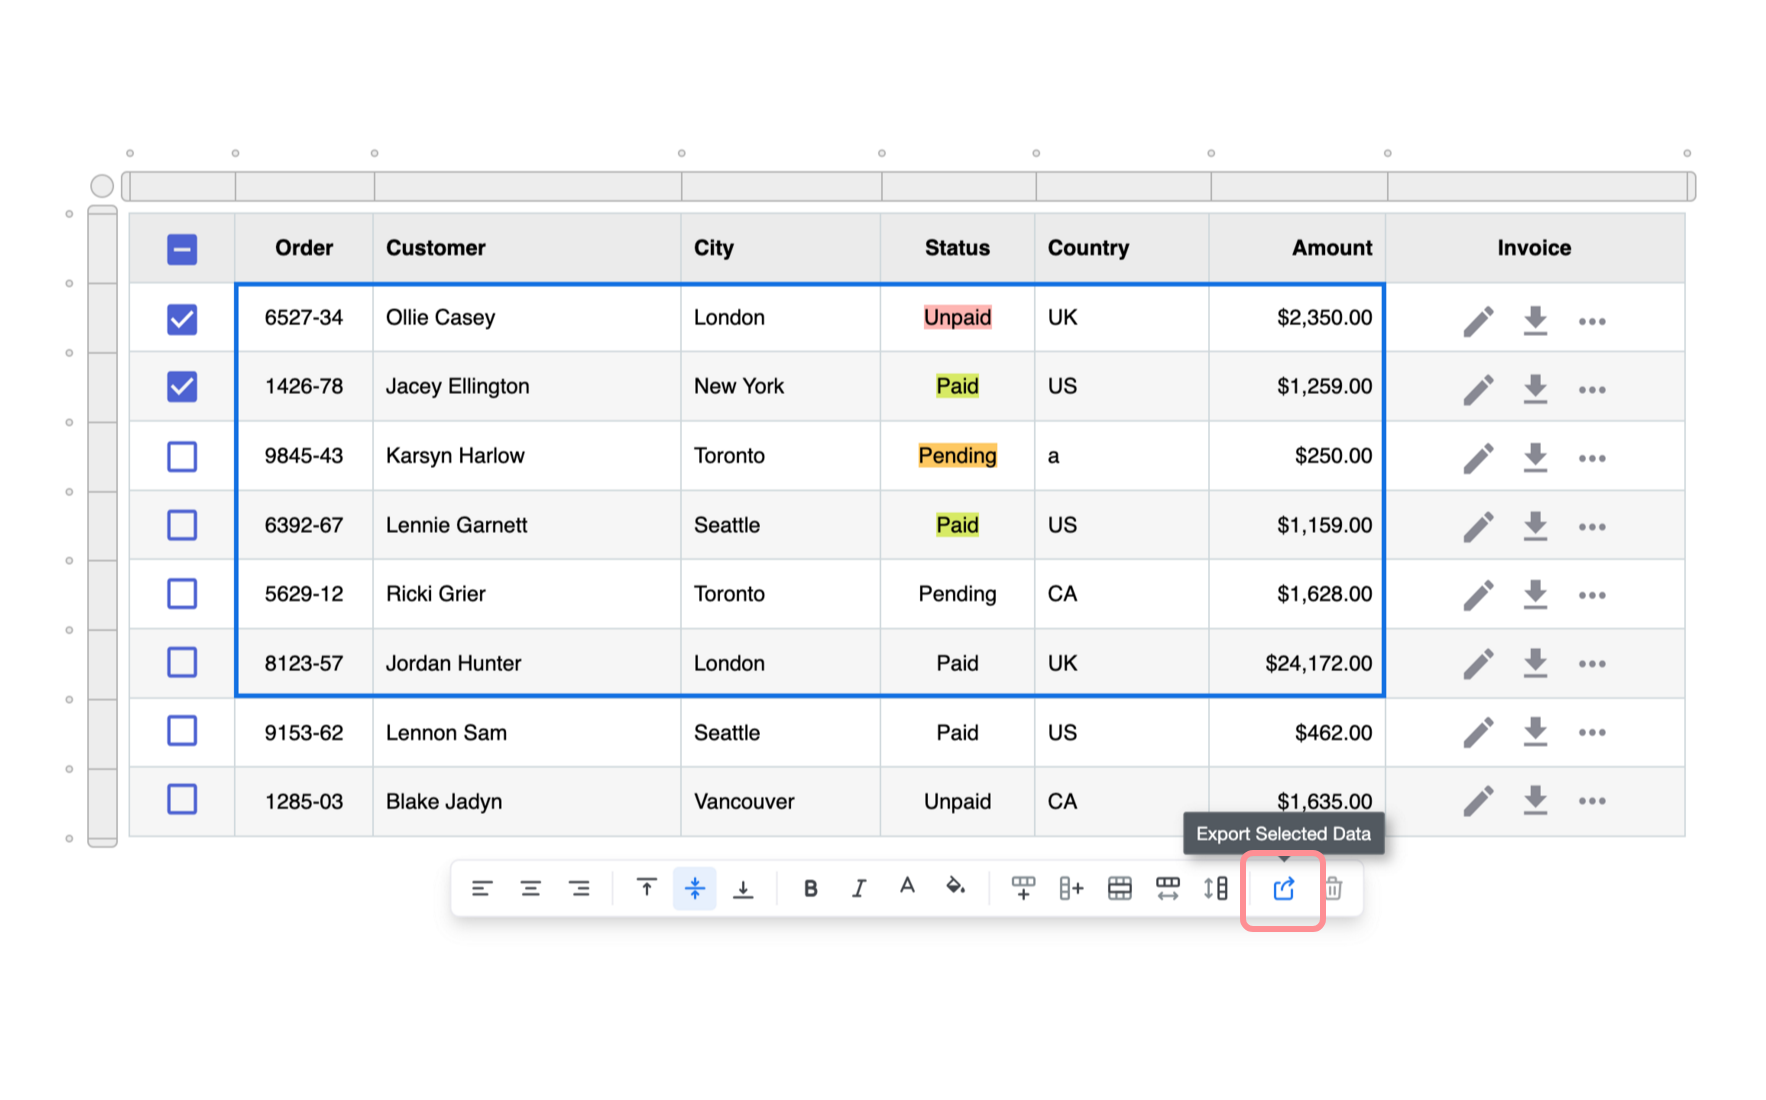The width and height of the screenshot is (1766, 1100).
Task: Click the Status column header
Action: (956, 247)
